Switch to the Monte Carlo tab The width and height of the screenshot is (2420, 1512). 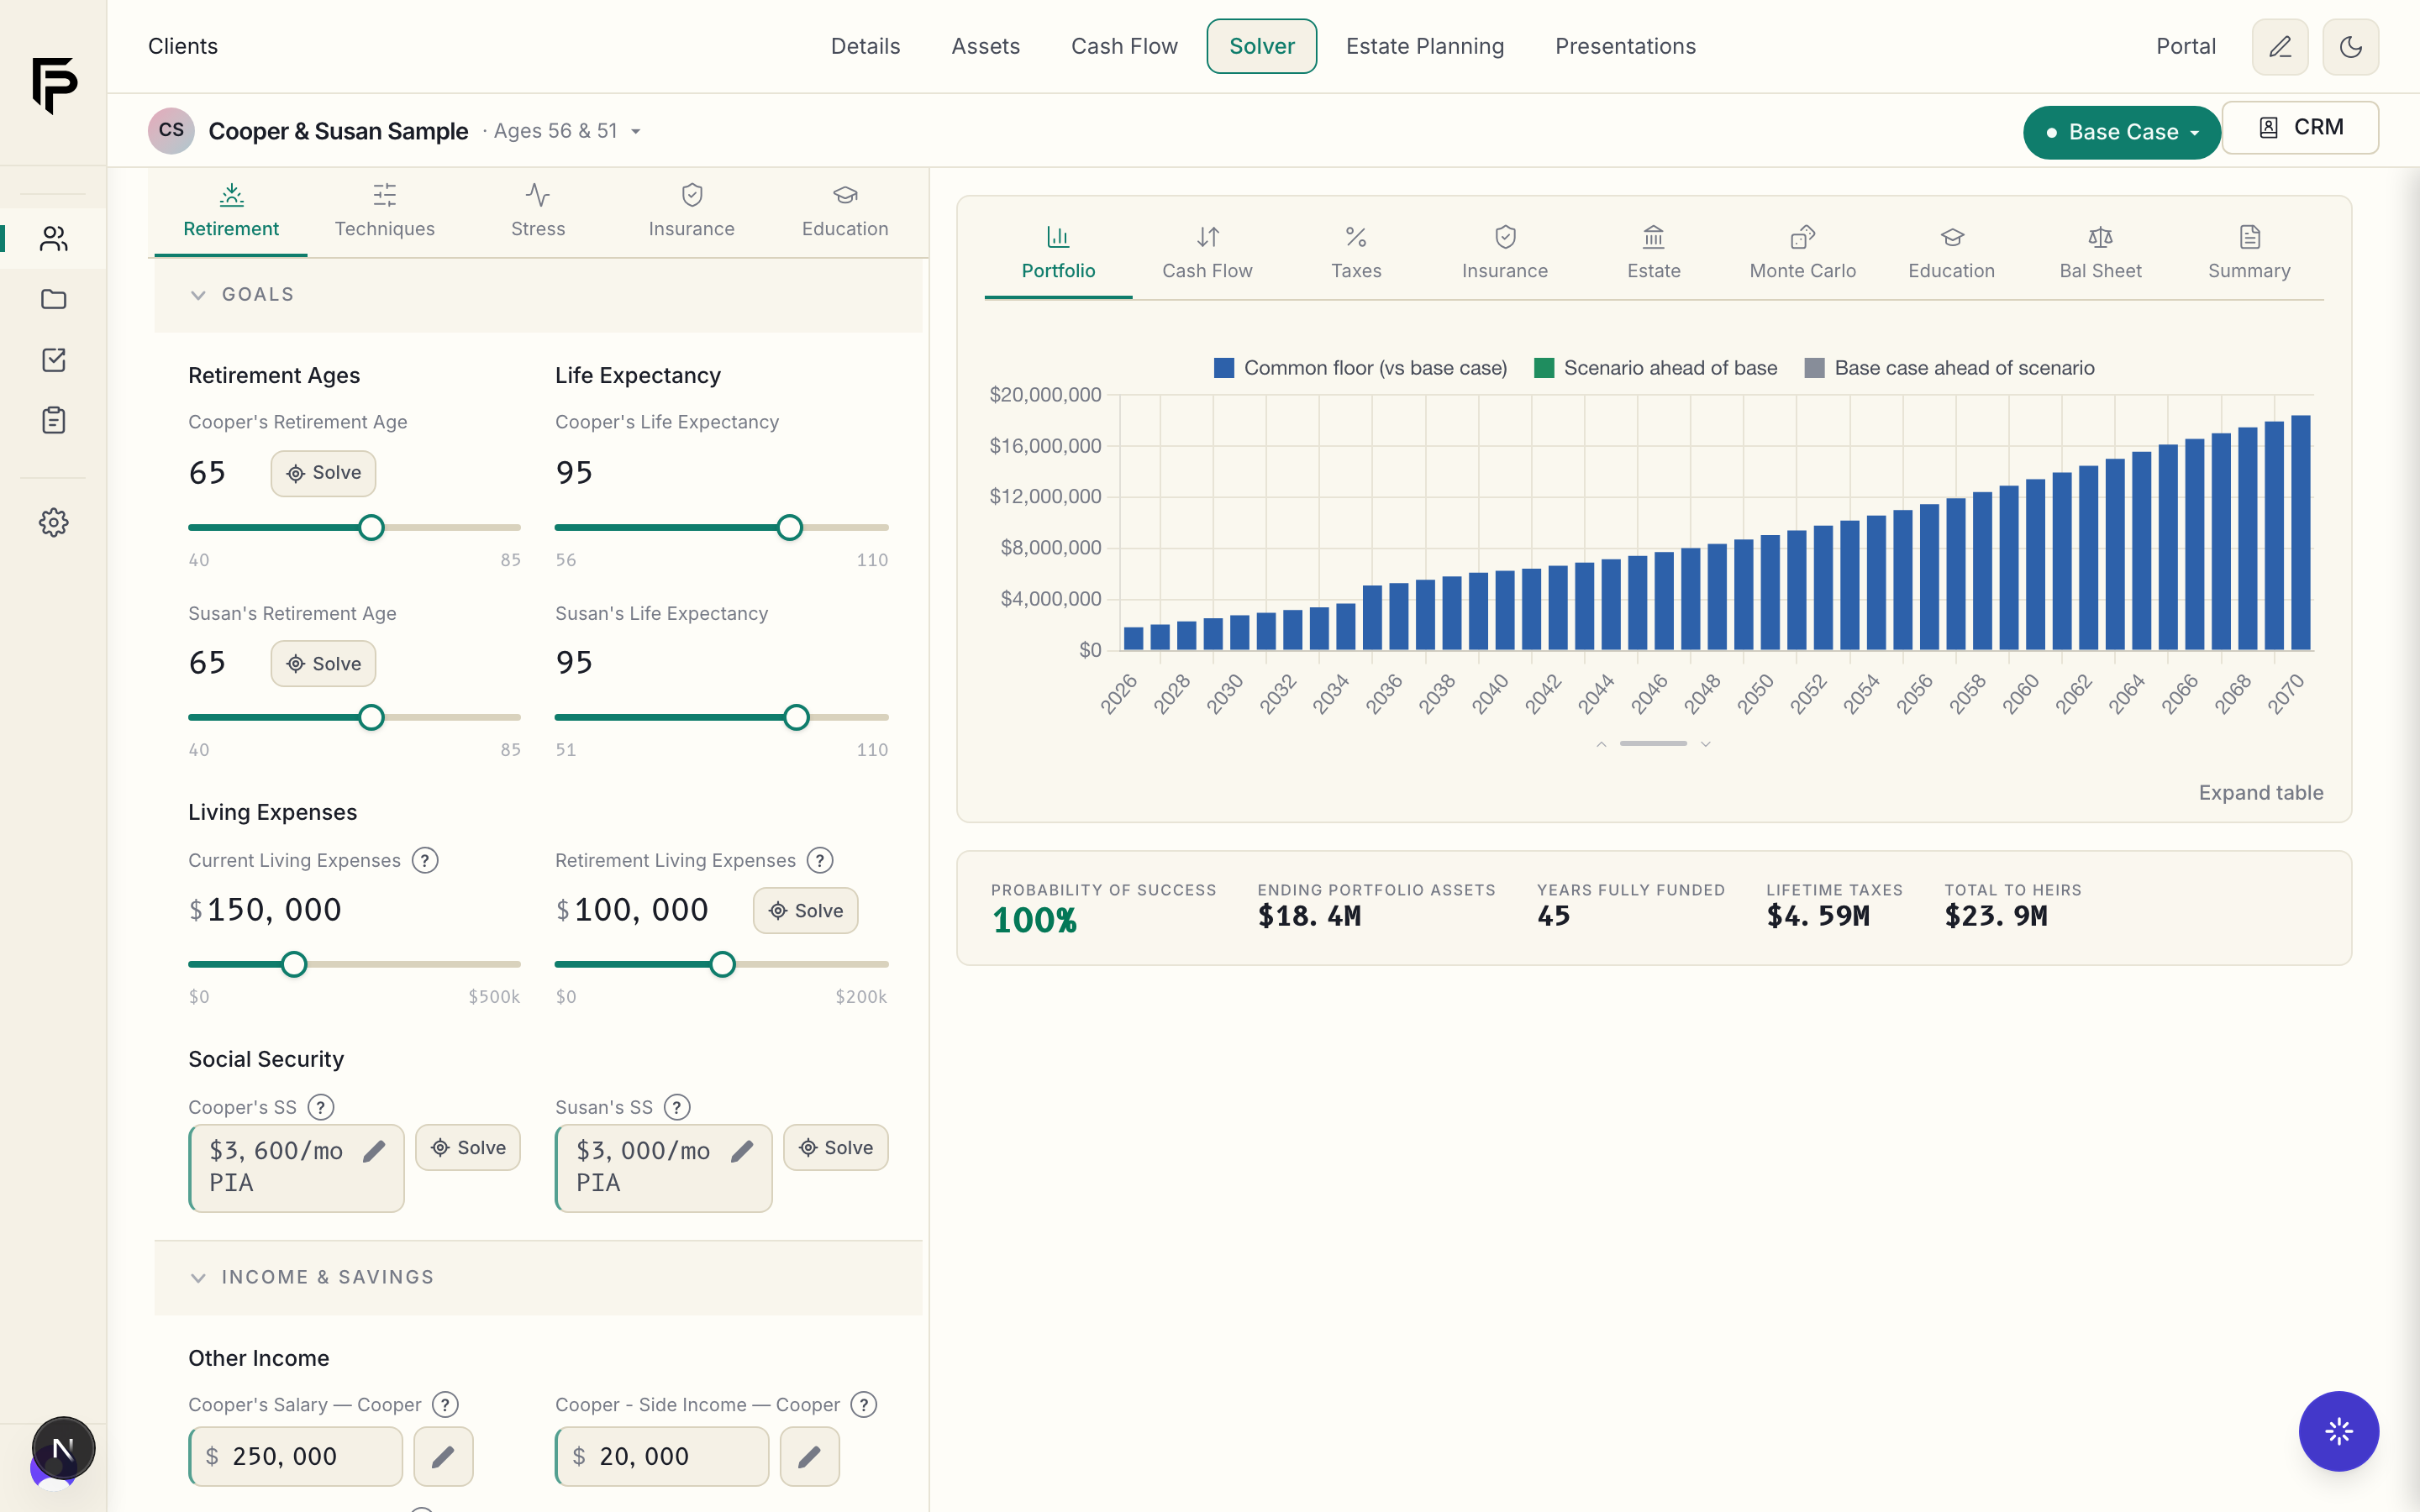coord(1802,252)
